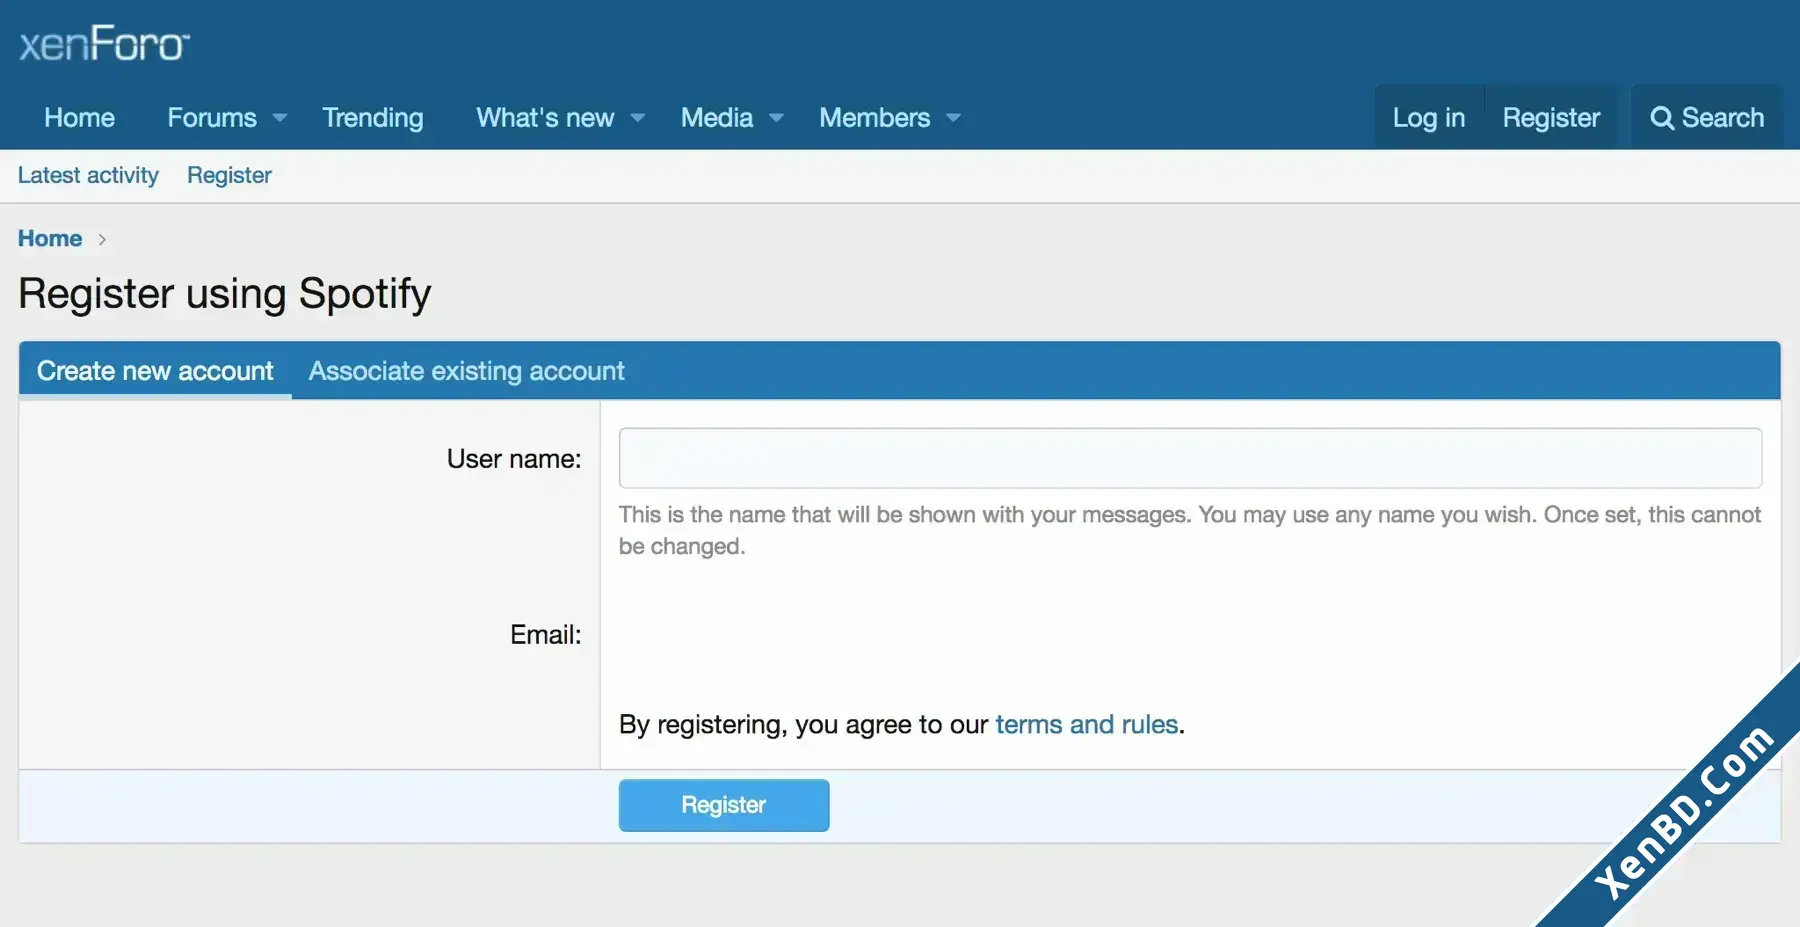
Task: Open the Latest activity link
Action: click(88, 176)
